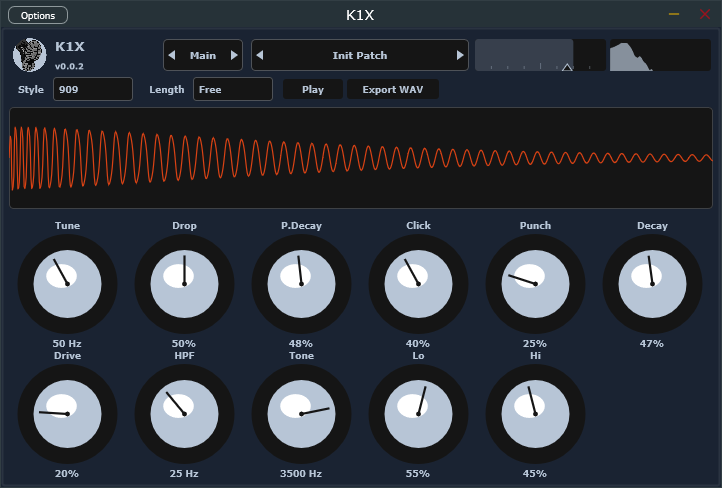Click the K1X skull logo
Viewport: 722px width, 488px height.
pyautogui.click(x=29, y=55)
